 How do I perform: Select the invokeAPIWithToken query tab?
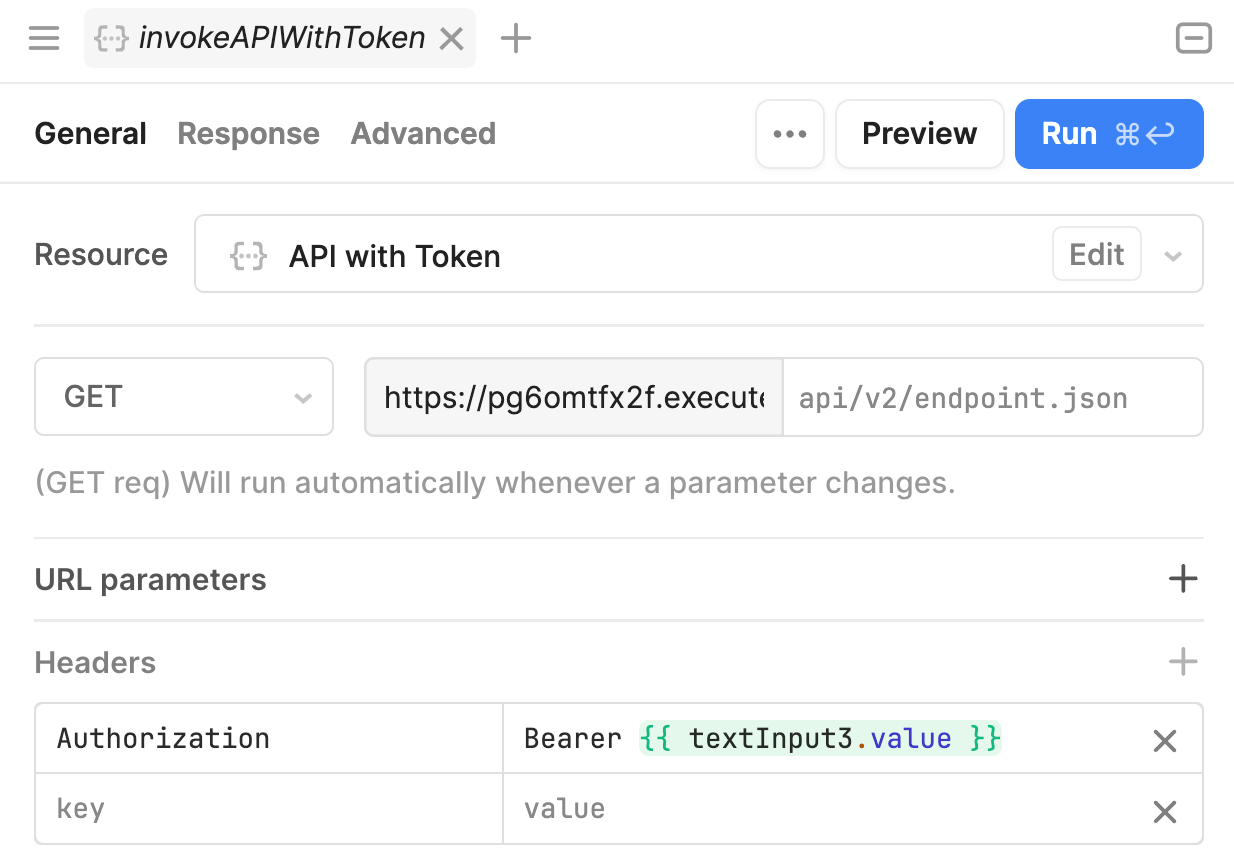pos(280,39)
